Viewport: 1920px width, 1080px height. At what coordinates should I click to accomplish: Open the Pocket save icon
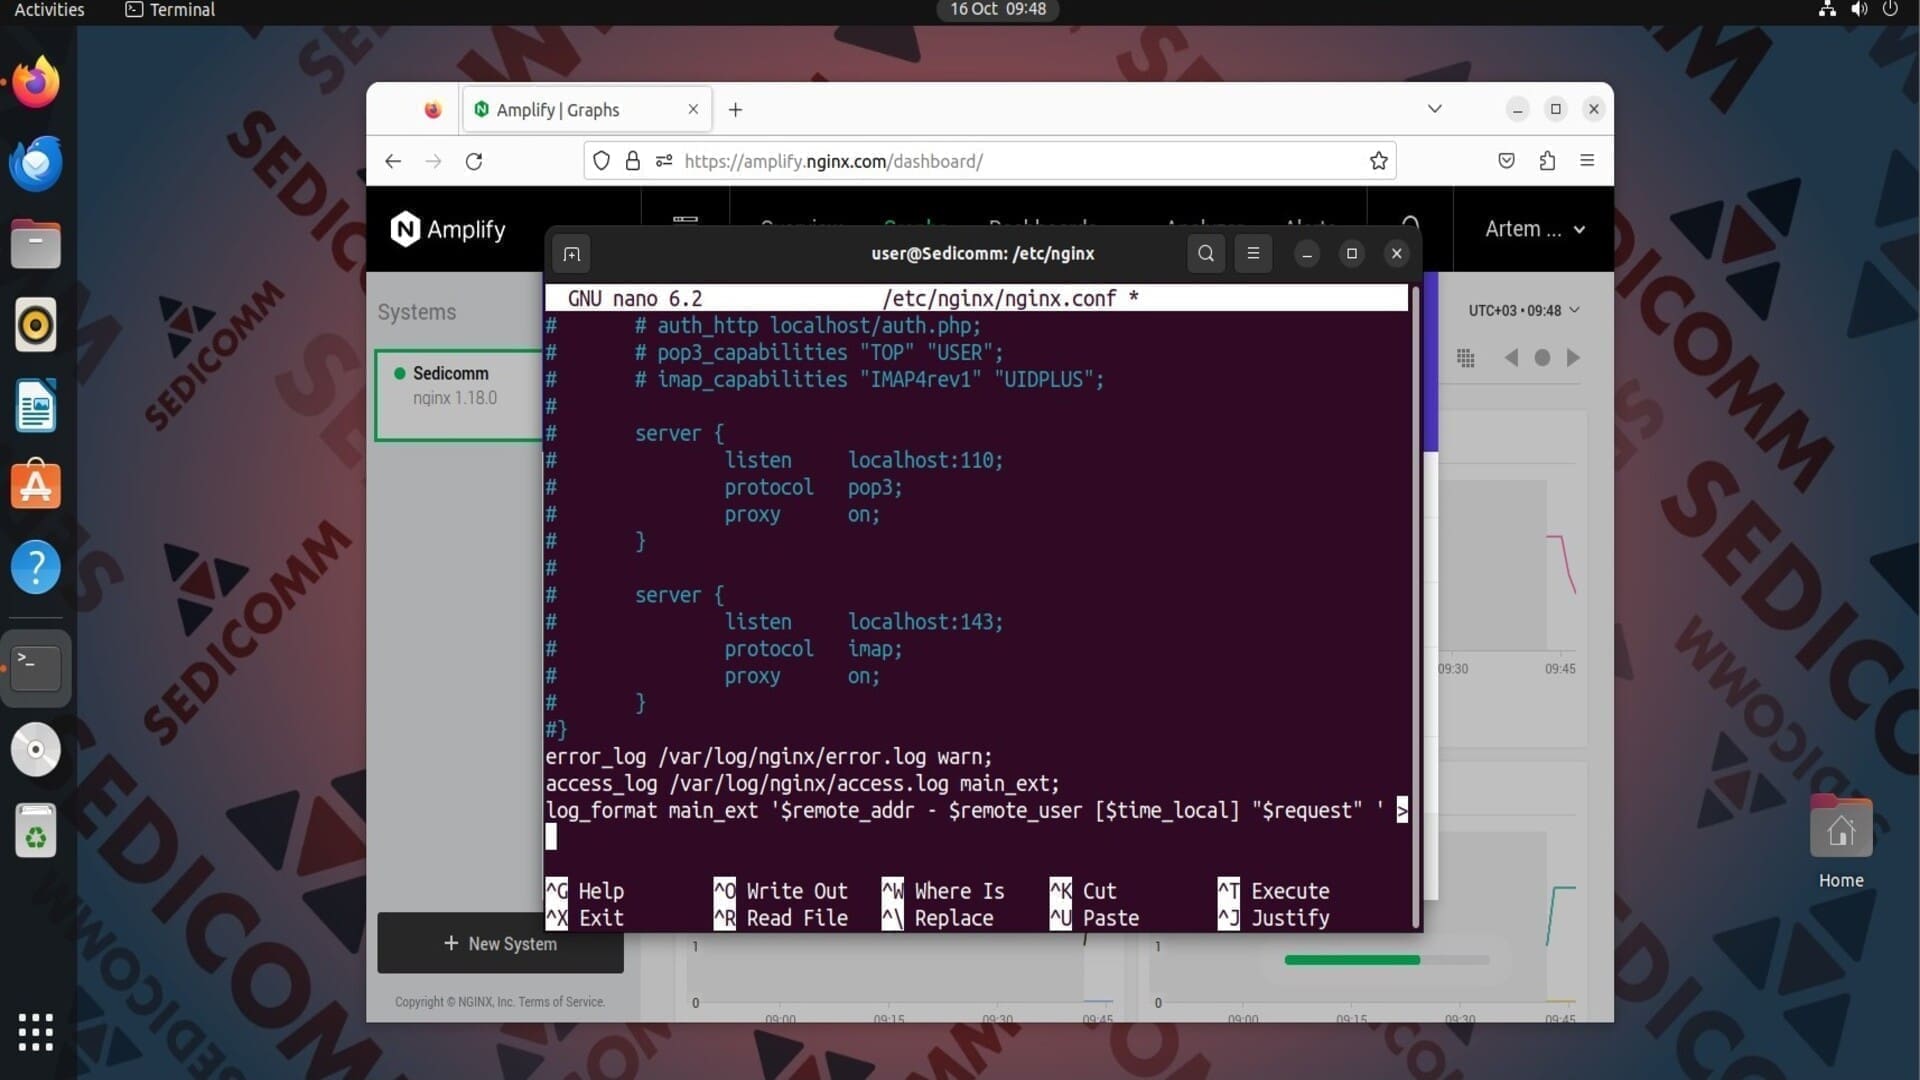pyautogui.click(x=1506, y=161)
